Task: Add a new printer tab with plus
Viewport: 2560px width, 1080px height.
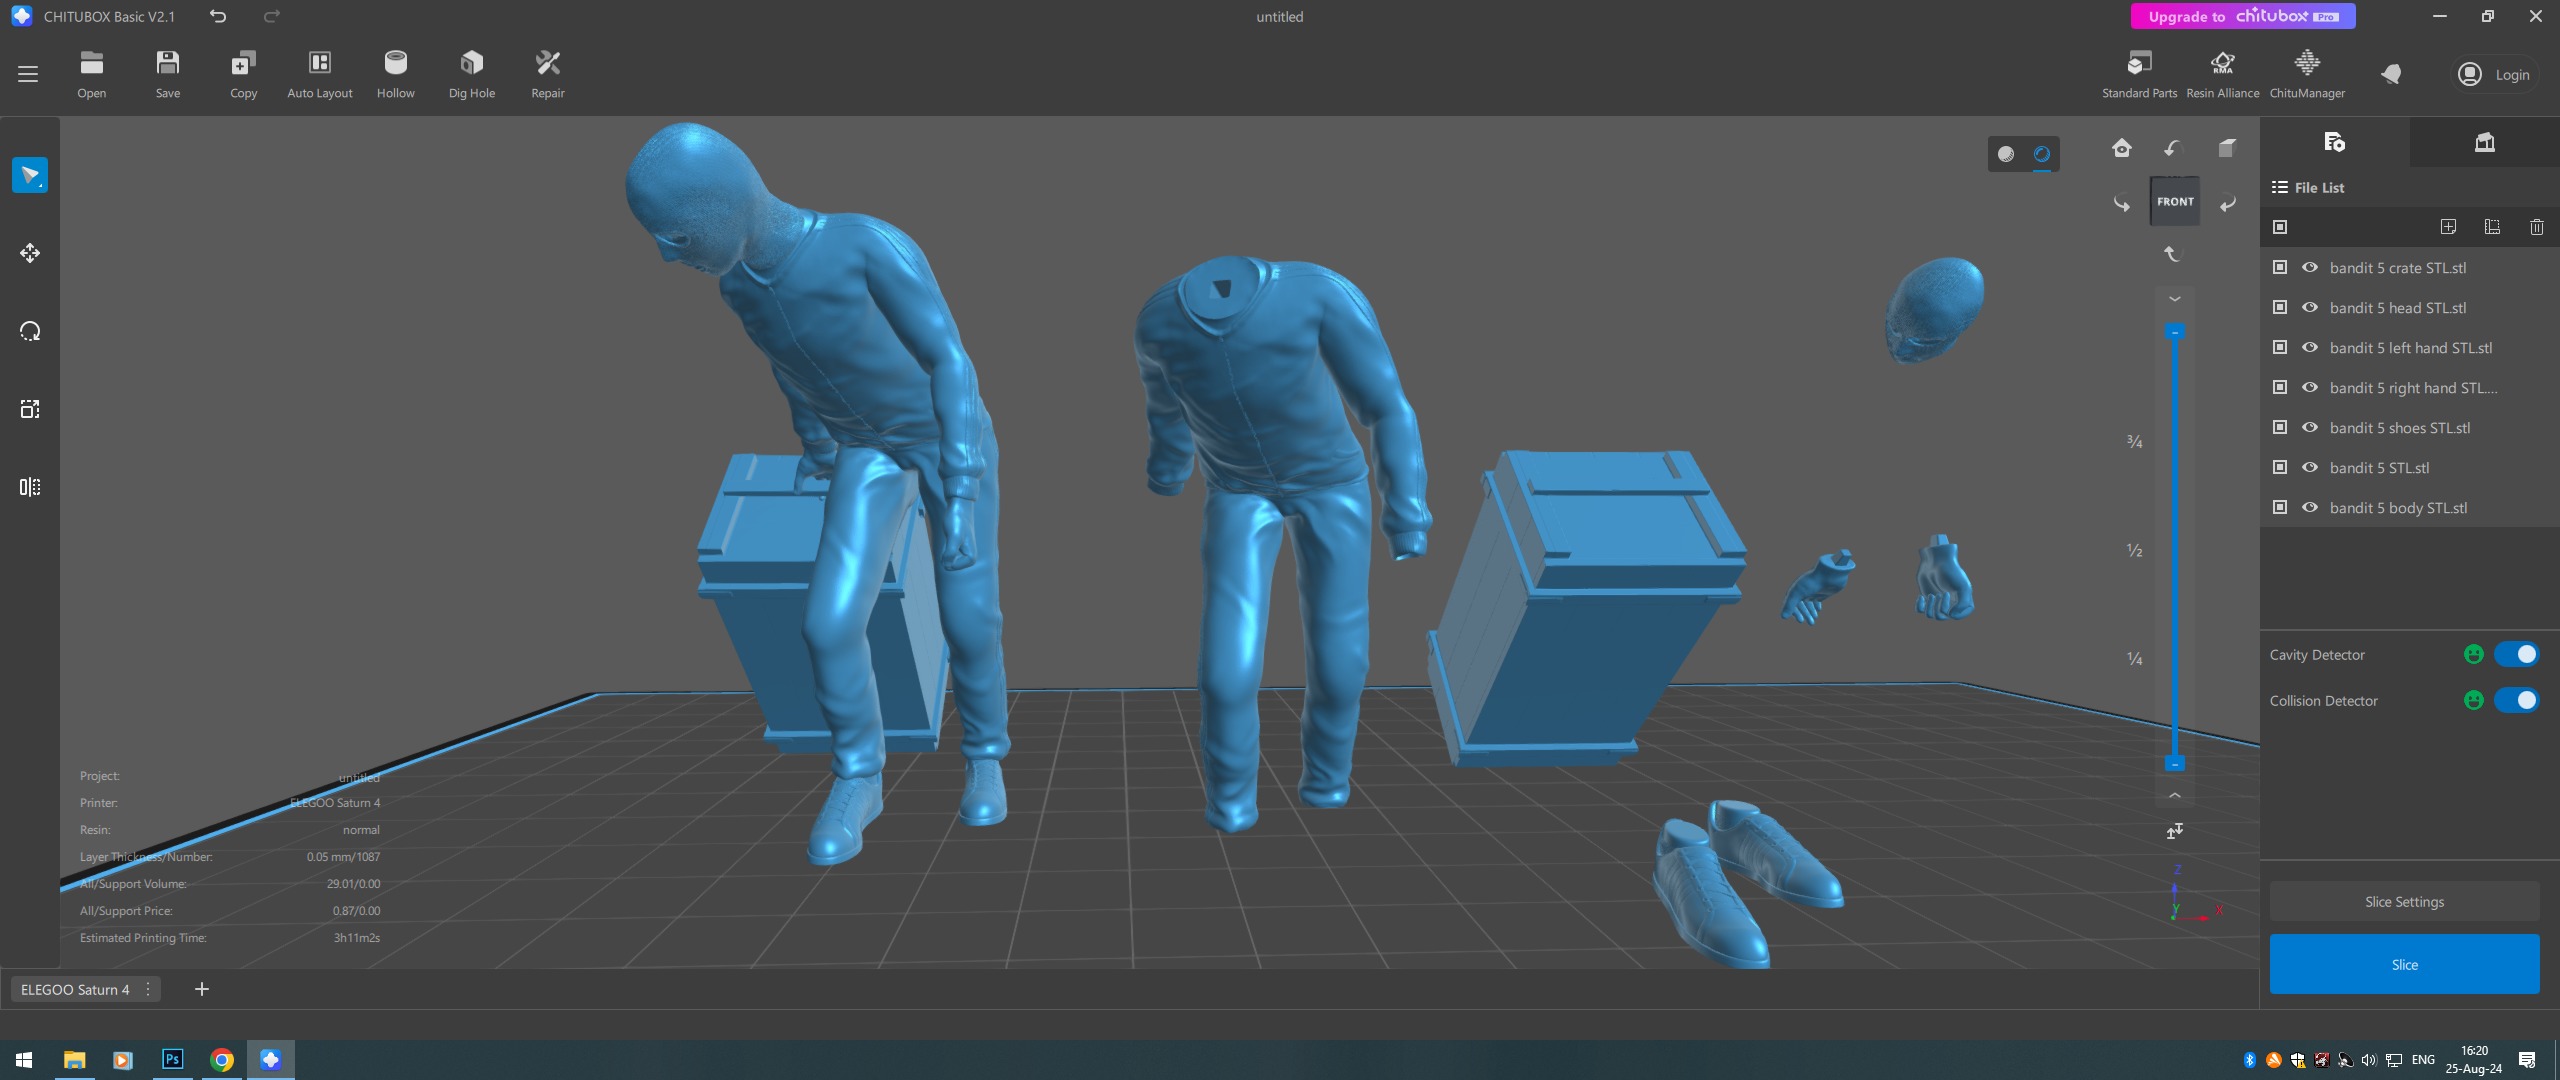Action: coord(201,989)
